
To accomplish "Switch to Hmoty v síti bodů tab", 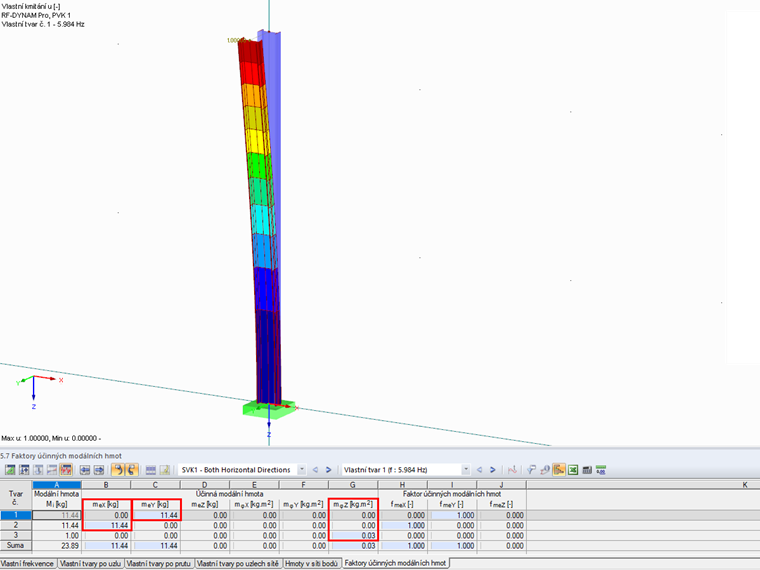I will coord(311,564).
